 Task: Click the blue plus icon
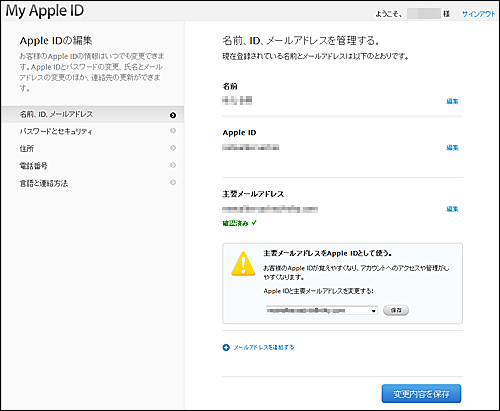coord(226,348)
